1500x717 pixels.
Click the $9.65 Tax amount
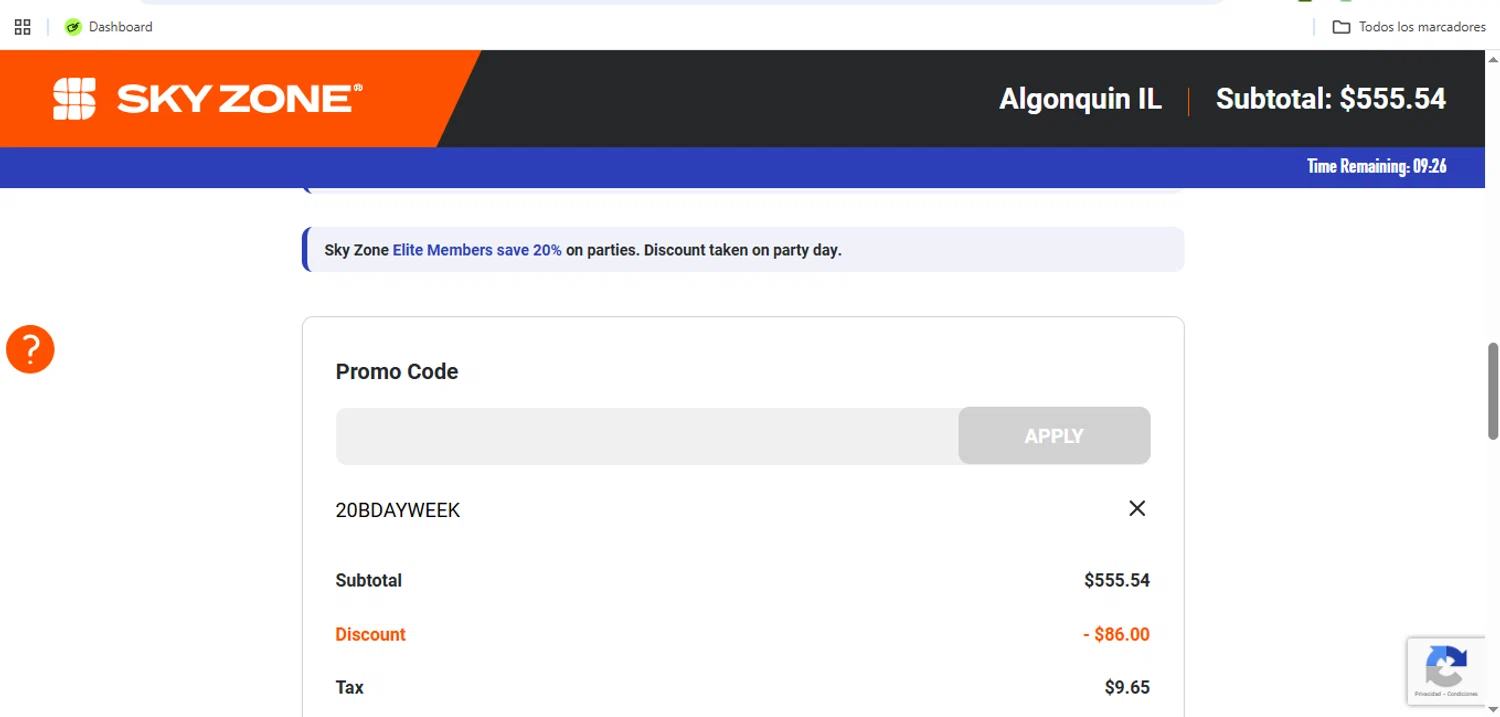(x=1127, y=688)
